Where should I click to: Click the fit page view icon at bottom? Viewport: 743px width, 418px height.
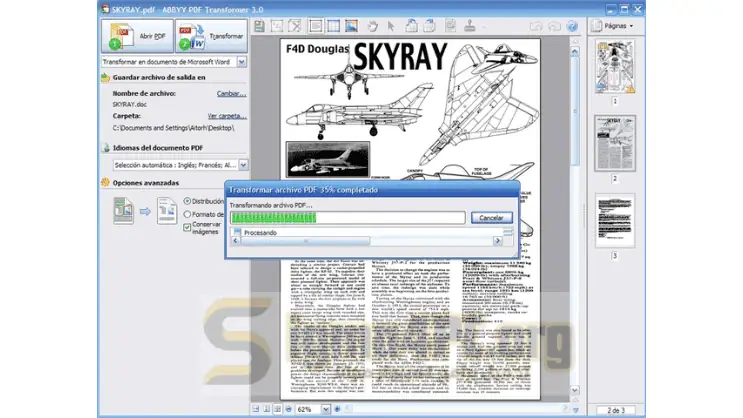pos(277,409)
